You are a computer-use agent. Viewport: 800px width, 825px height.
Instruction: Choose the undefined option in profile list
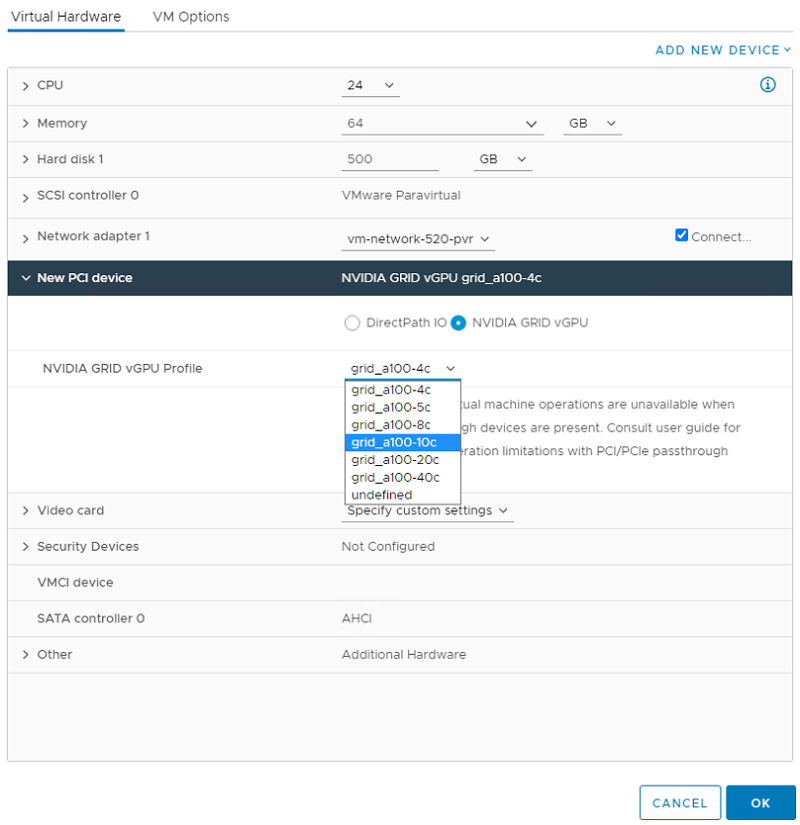(x=403, y=495)
